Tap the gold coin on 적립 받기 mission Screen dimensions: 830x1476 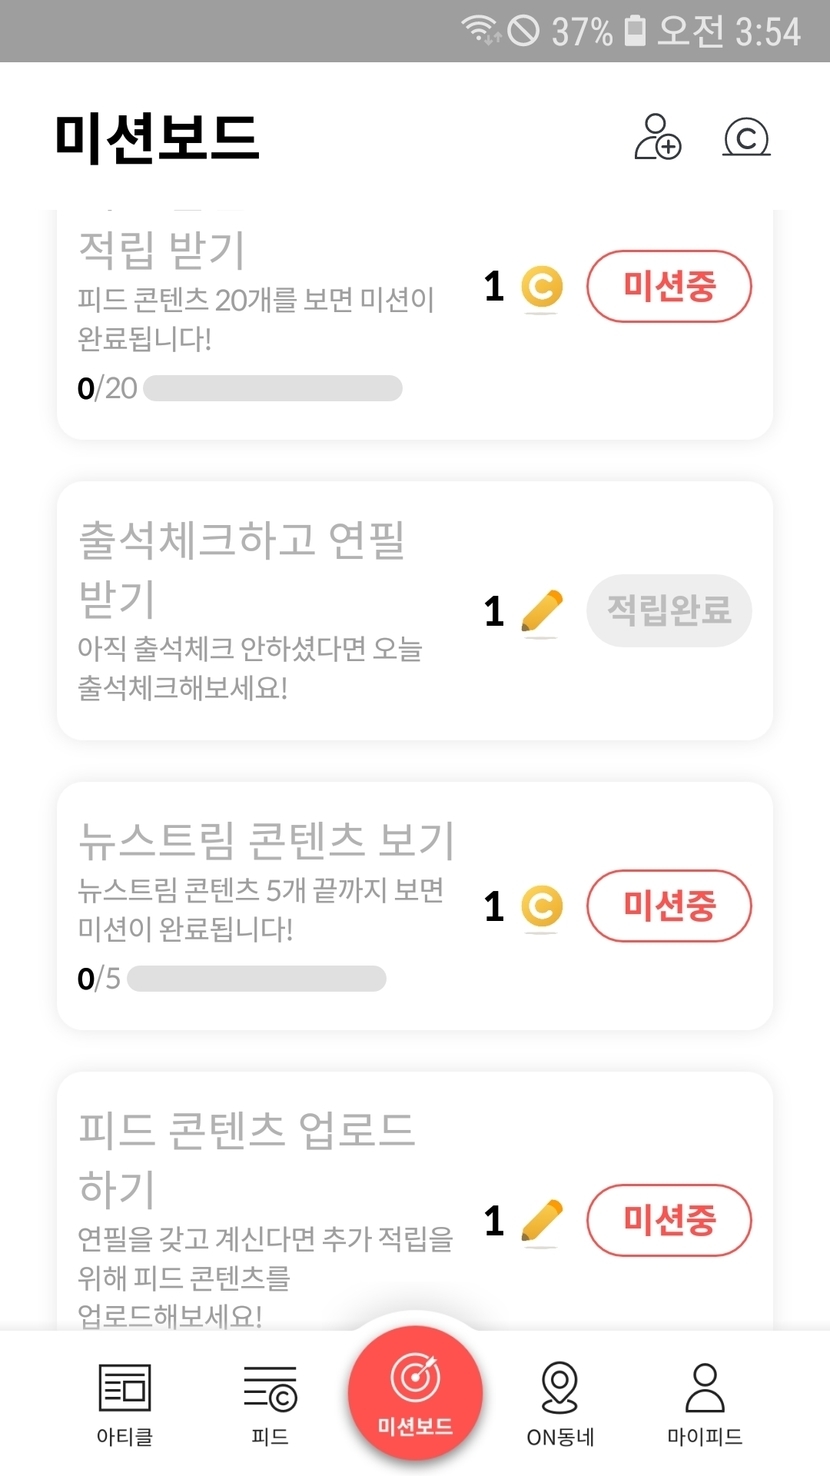pos(541,287)
